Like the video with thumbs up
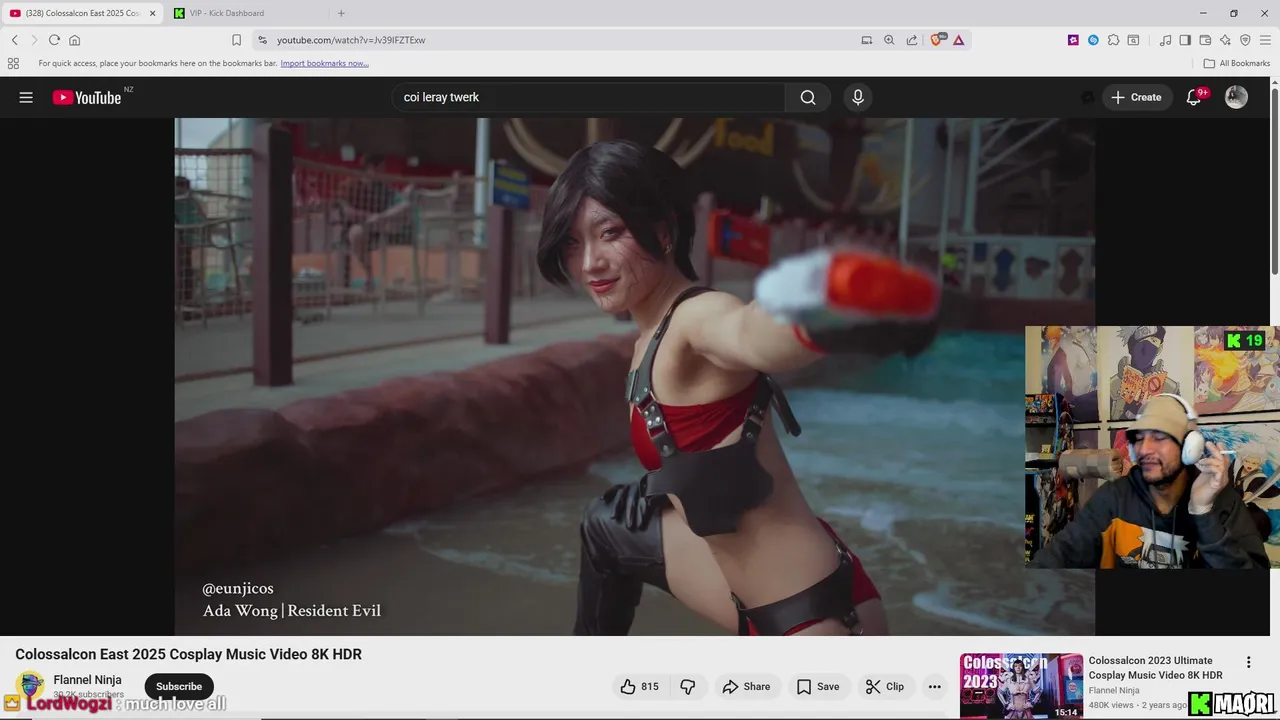The width and height of the screenshot is (1280, 720). (x=639, y=686)
